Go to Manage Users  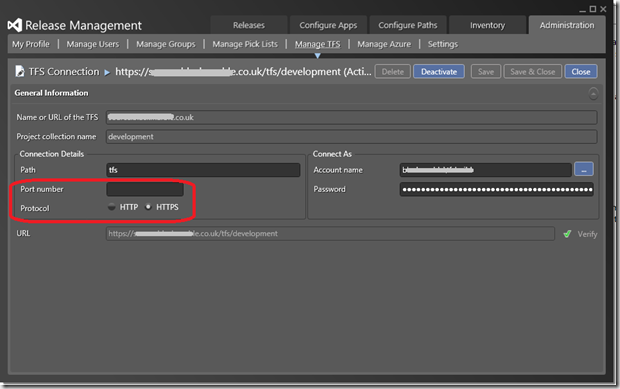93,44
